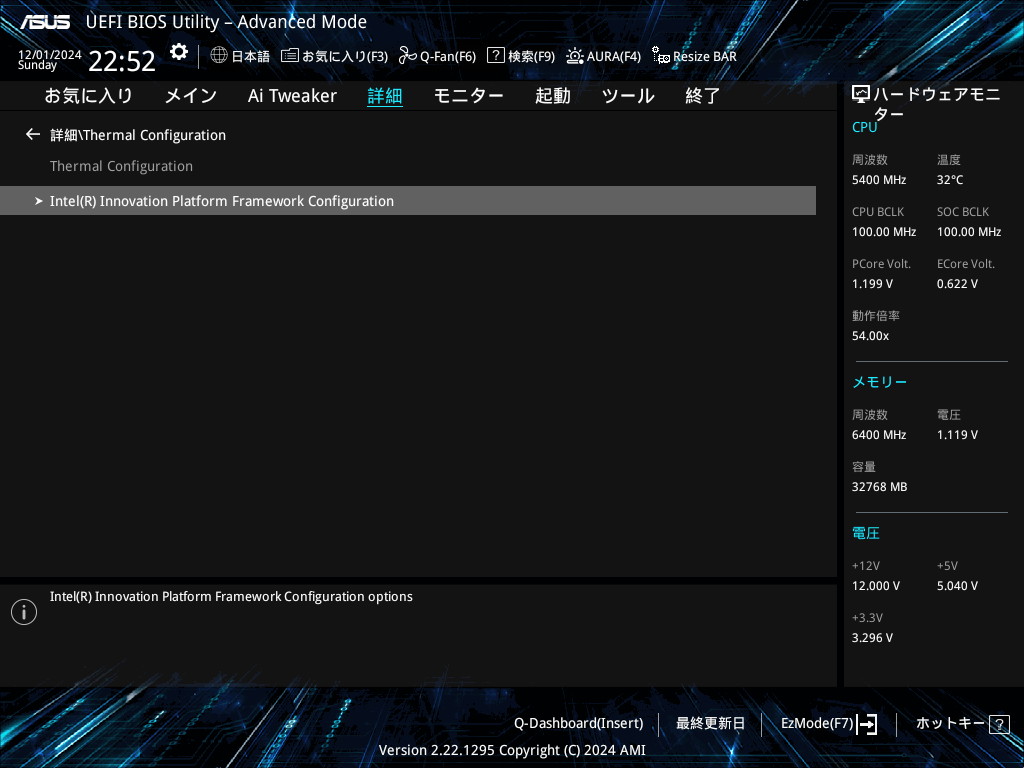Click the 54.00x ratio value
Viewport: 1024px width, 768px height.
point(871,336)
